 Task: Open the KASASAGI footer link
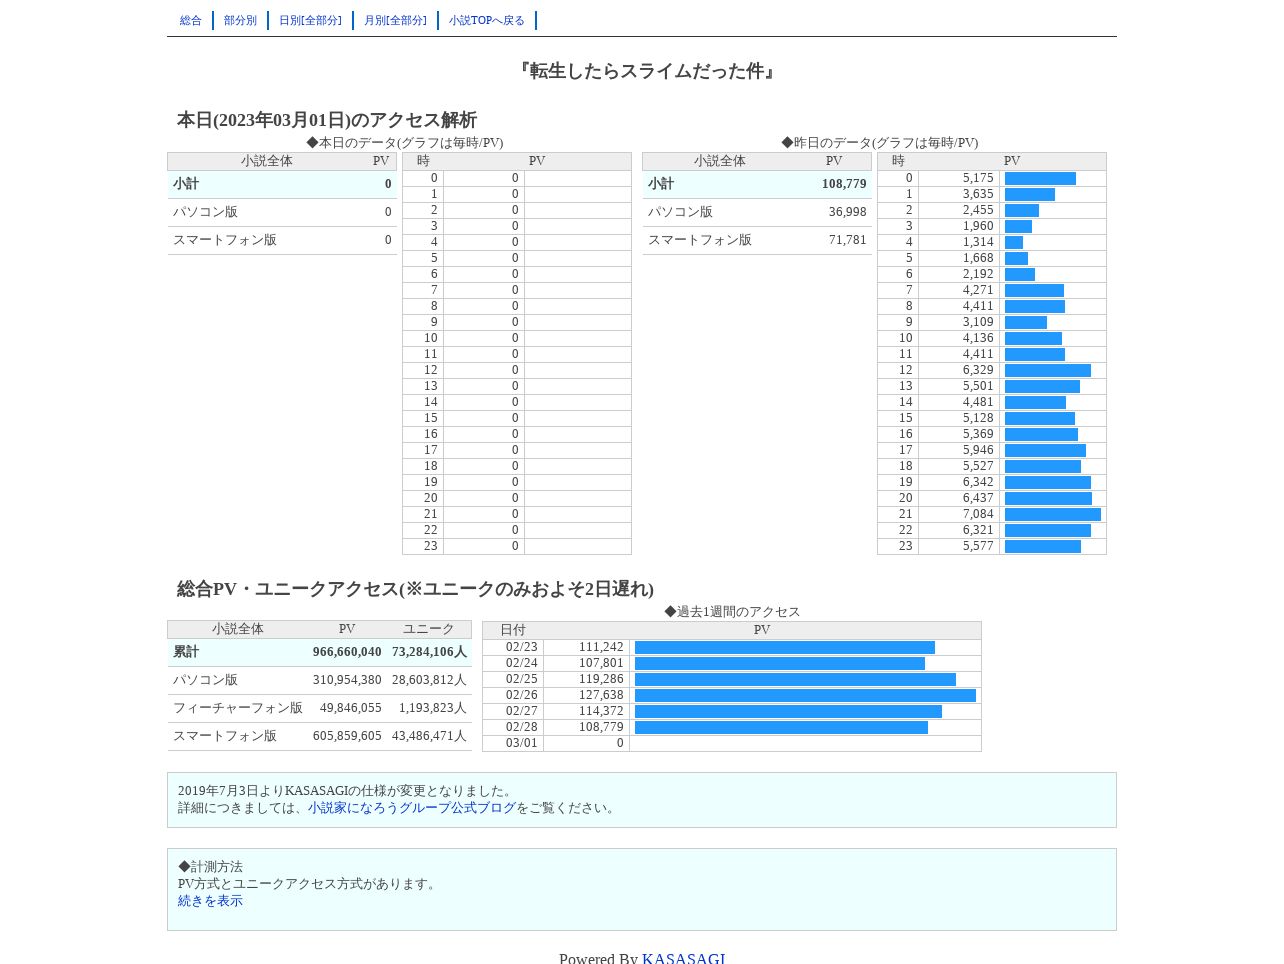tap(684, 958)
